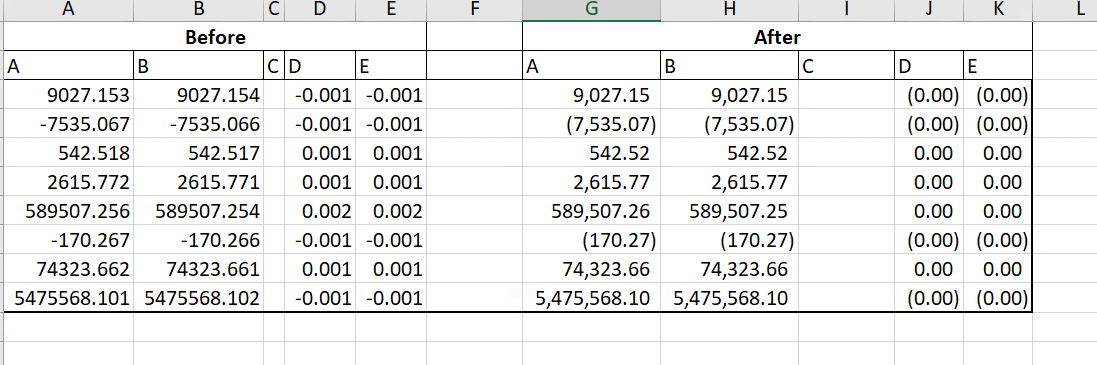Select column A header
1097x365 pixels.
[x=68, y=10]
